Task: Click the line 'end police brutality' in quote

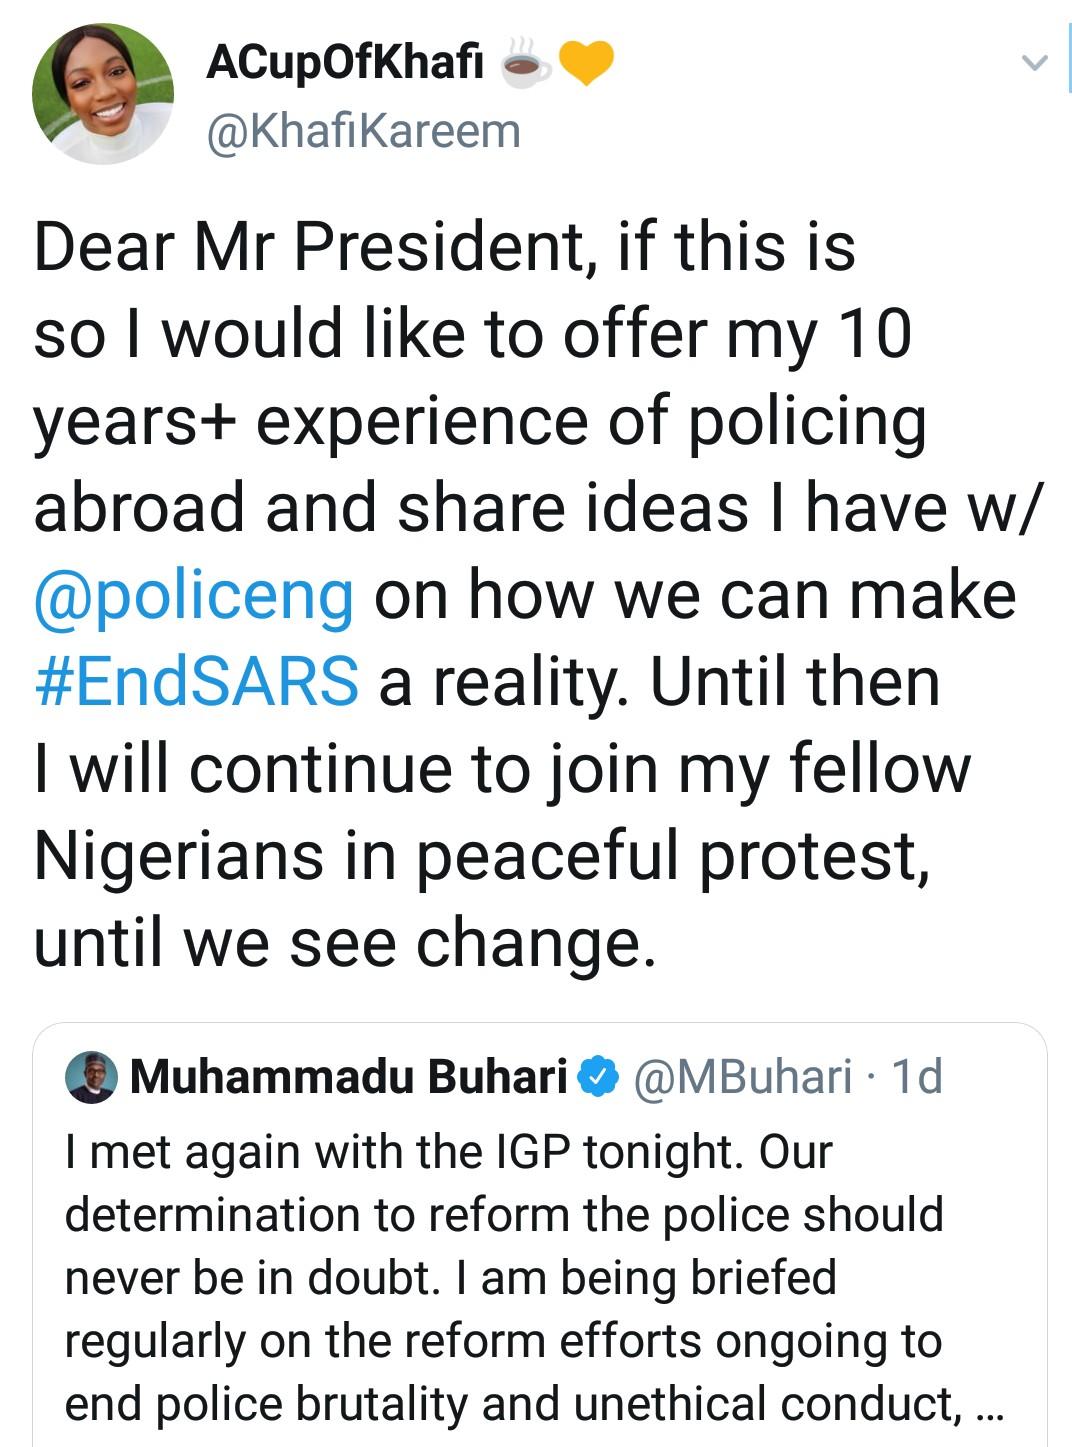Action: click(x=510, y=1404)
